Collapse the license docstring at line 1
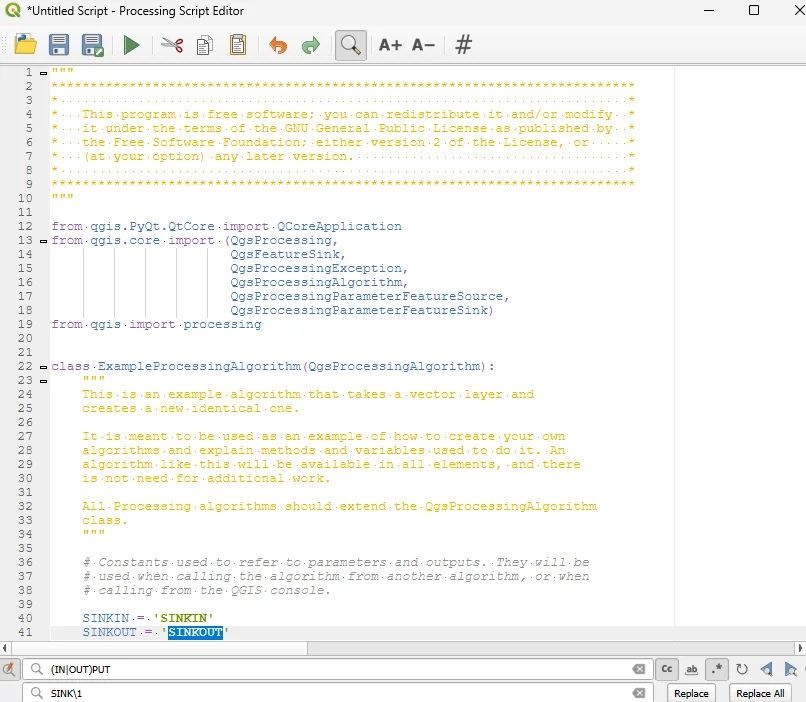This screenshot has height=702, width=806. point(42,72)
